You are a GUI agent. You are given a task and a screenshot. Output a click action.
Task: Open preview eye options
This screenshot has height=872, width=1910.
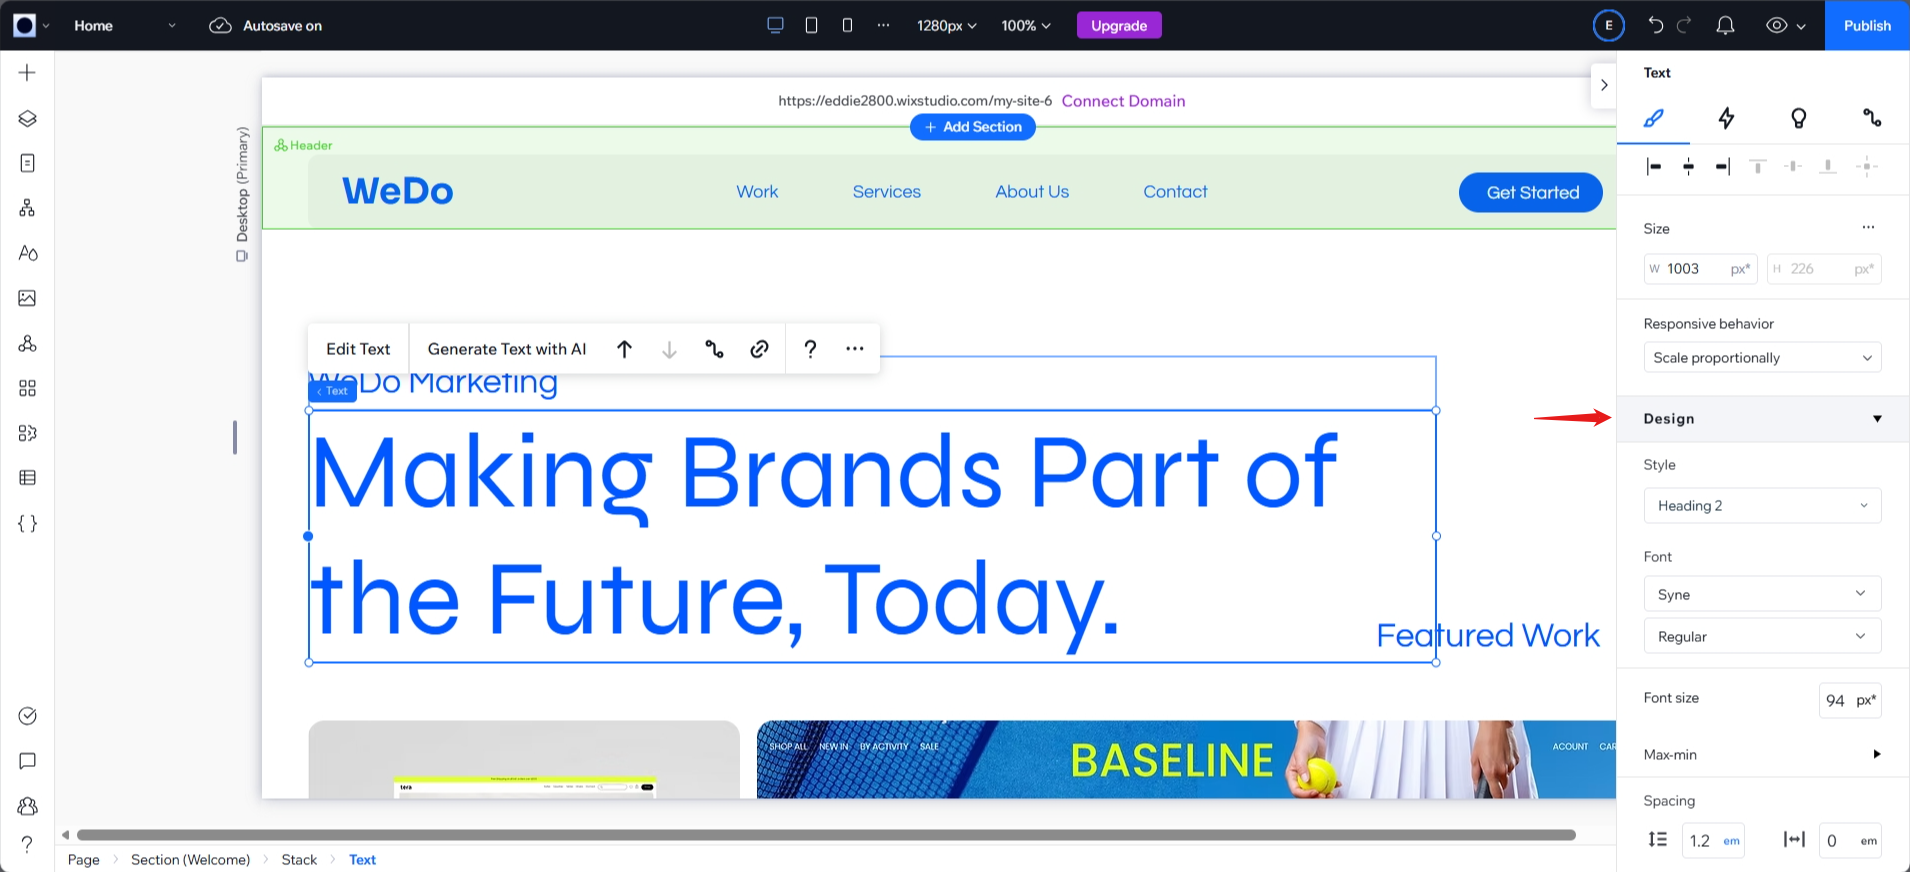click(x=1786, y=25)
